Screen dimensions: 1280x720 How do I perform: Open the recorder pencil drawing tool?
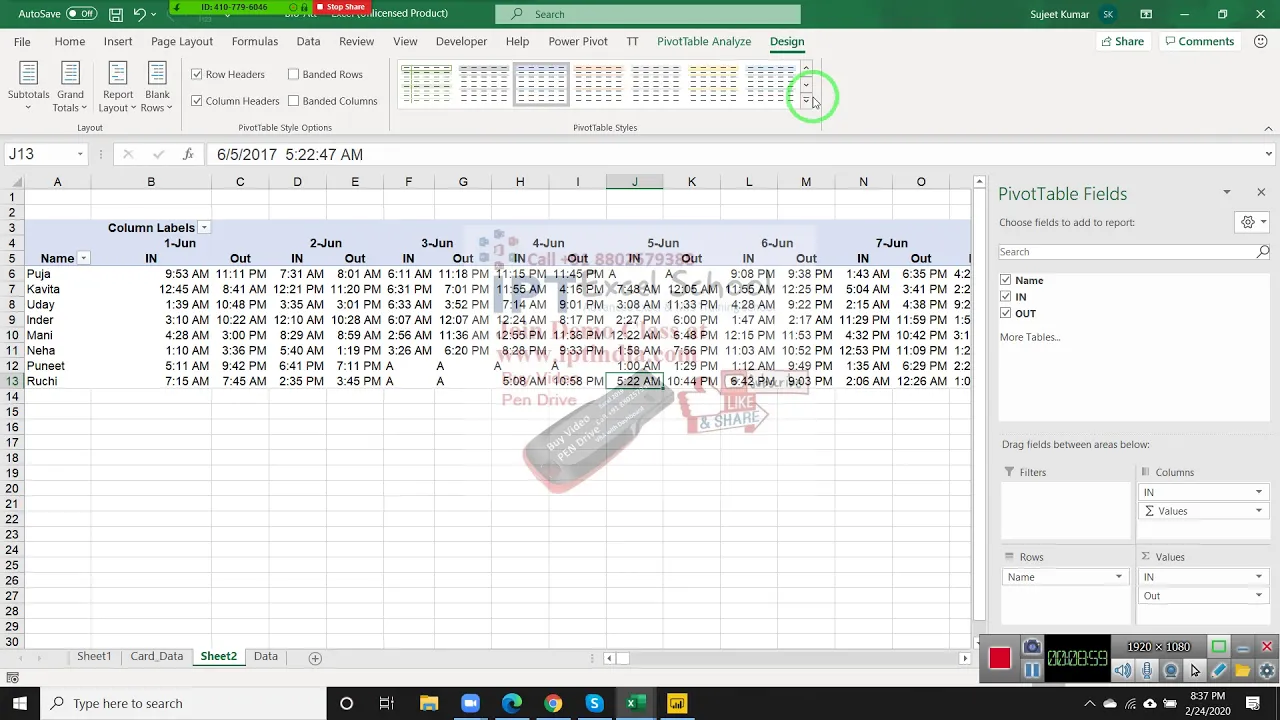point(1219,671)
